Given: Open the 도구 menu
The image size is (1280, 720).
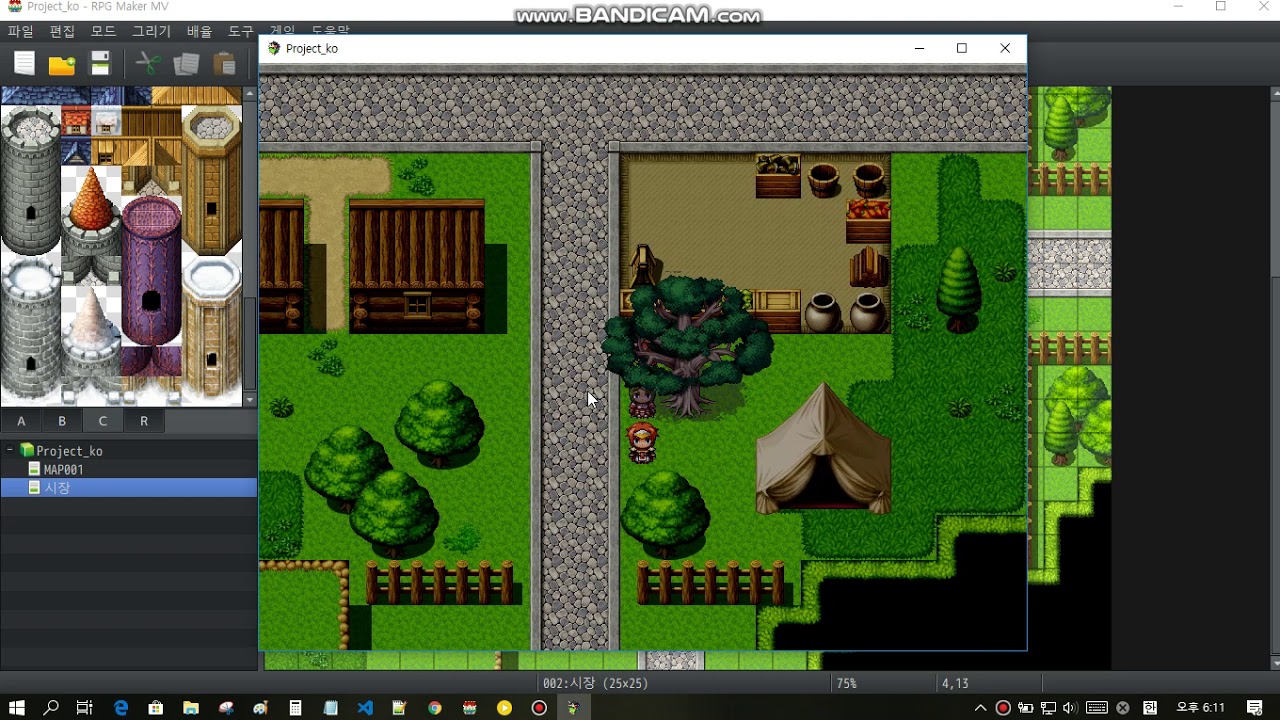Looking at the screenshot, I should tap(240, 32).
